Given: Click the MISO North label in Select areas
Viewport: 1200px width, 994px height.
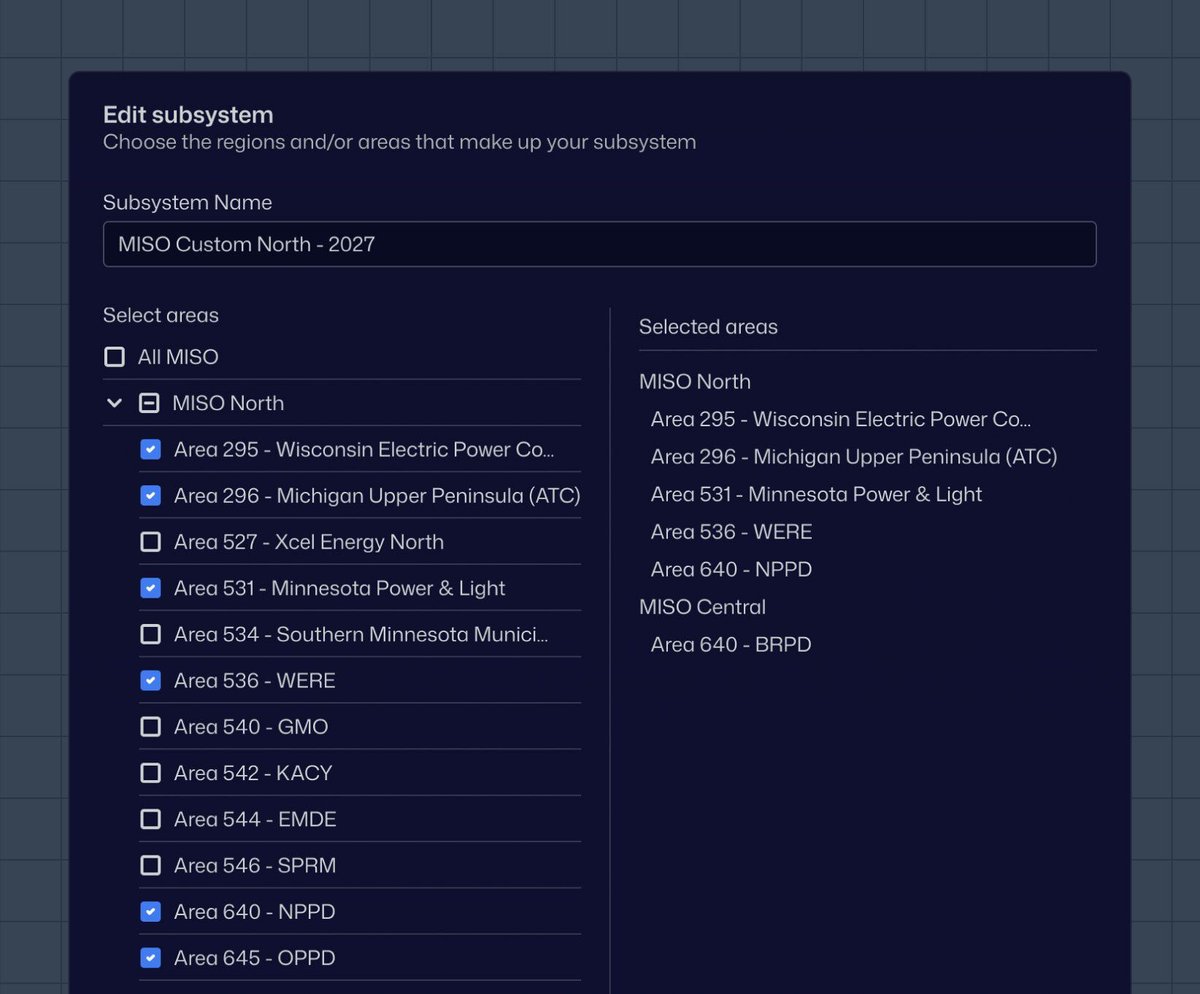Looking at the screenshot, I should coord(228,403).
